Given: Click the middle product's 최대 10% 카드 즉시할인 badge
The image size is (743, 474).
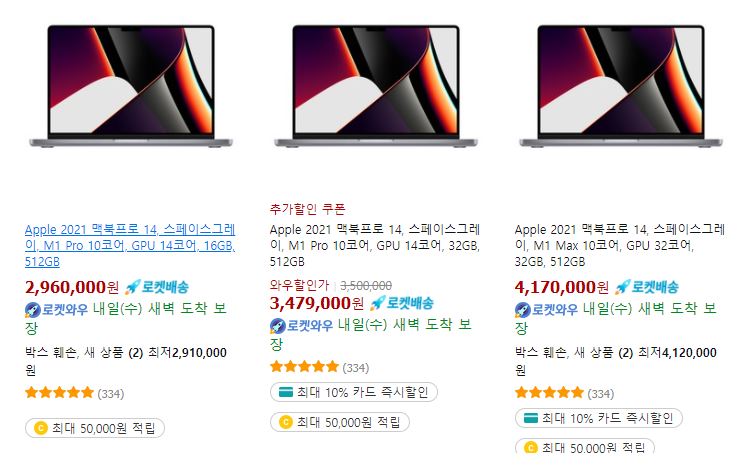Looking at the screenshot, I should 353,392.
